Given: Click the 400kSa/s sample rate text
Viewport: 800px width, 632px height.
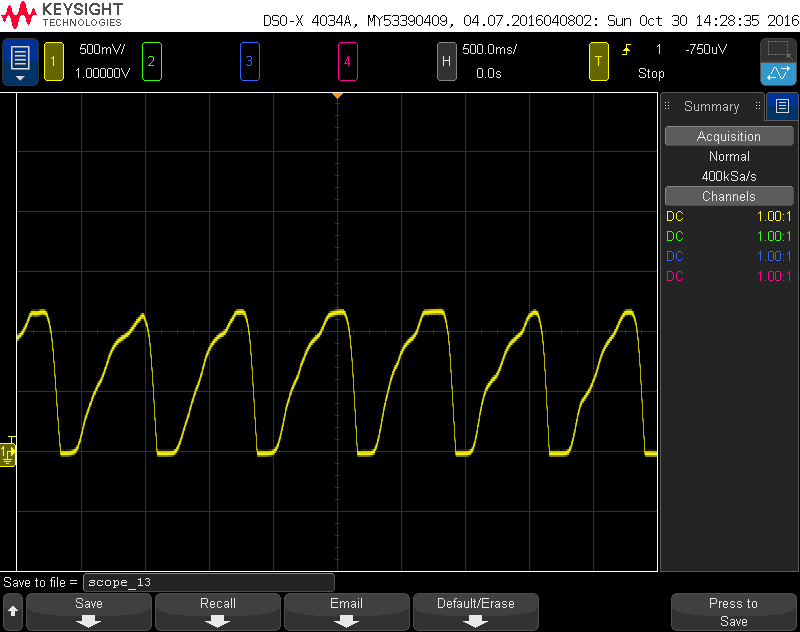Looking at the screenshot, I should (729, 176).
